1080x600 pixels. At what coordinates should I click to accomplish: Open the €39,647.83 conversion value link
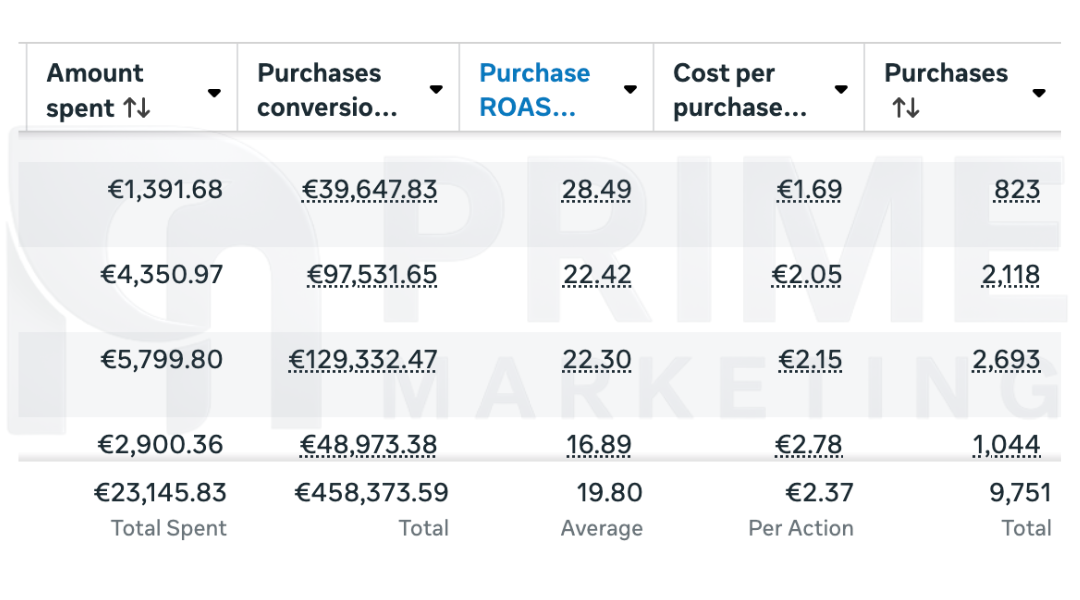(x=370, y=190)
